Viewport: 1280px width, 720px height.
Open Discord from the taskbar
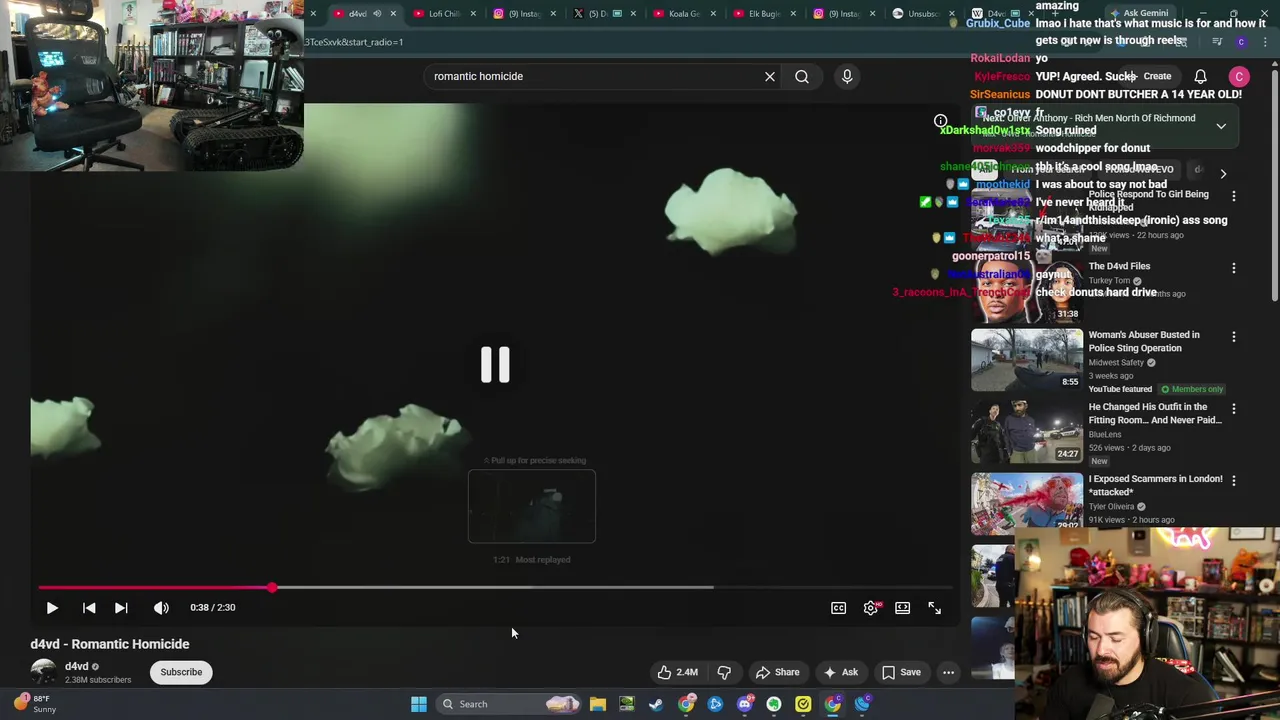745,704
